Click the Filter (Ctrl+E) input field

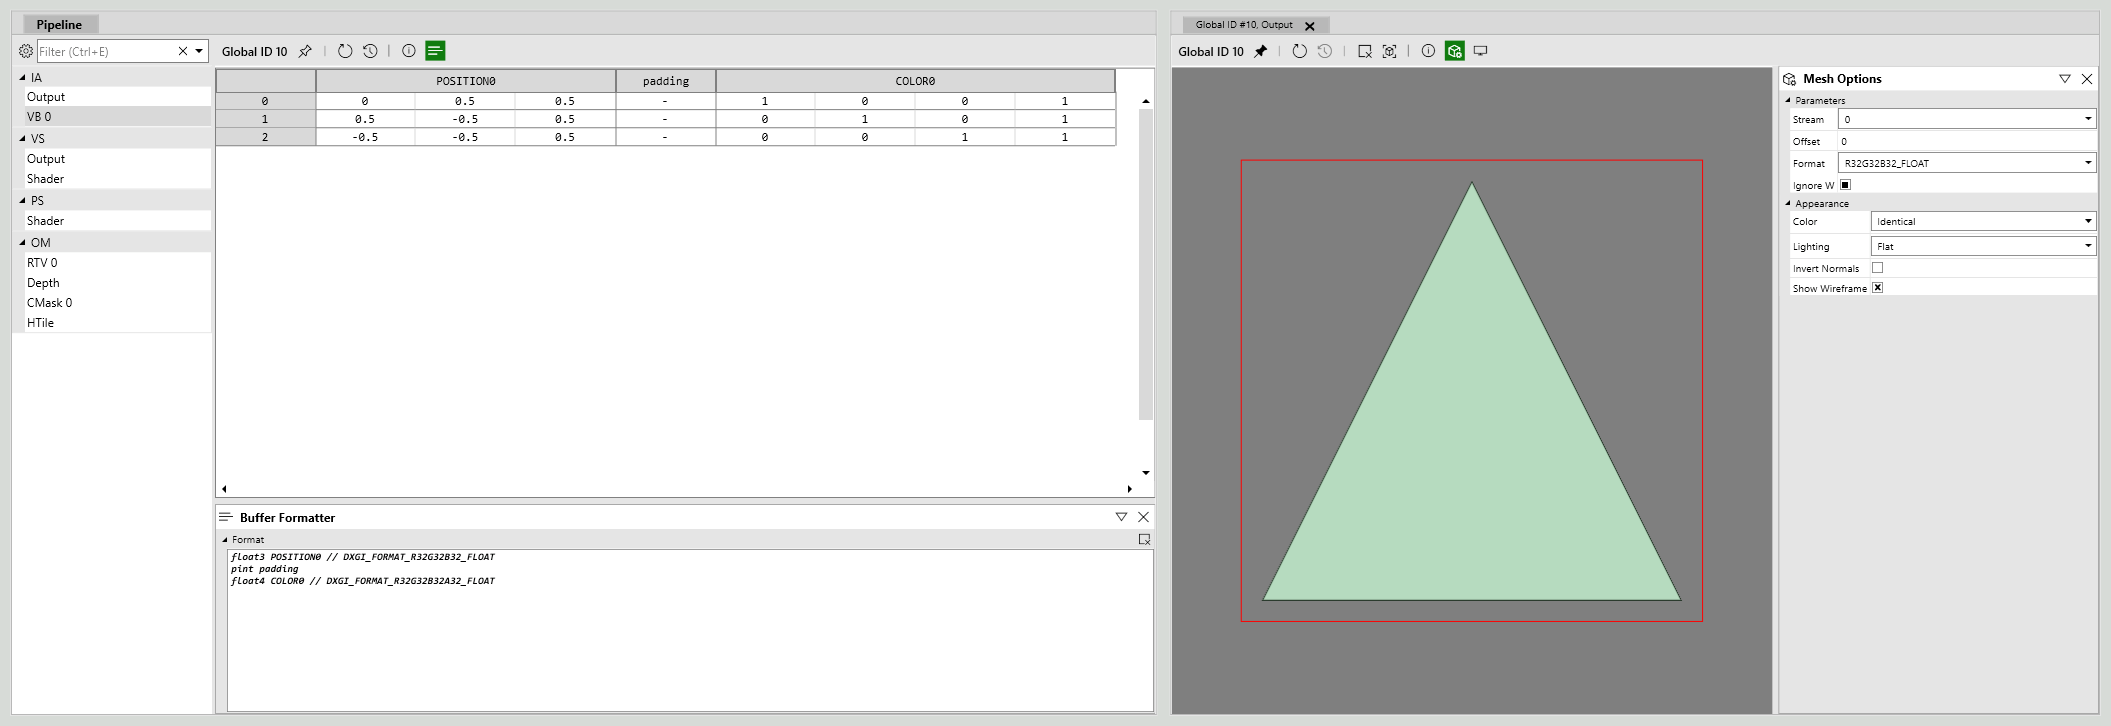coord(106,51)
